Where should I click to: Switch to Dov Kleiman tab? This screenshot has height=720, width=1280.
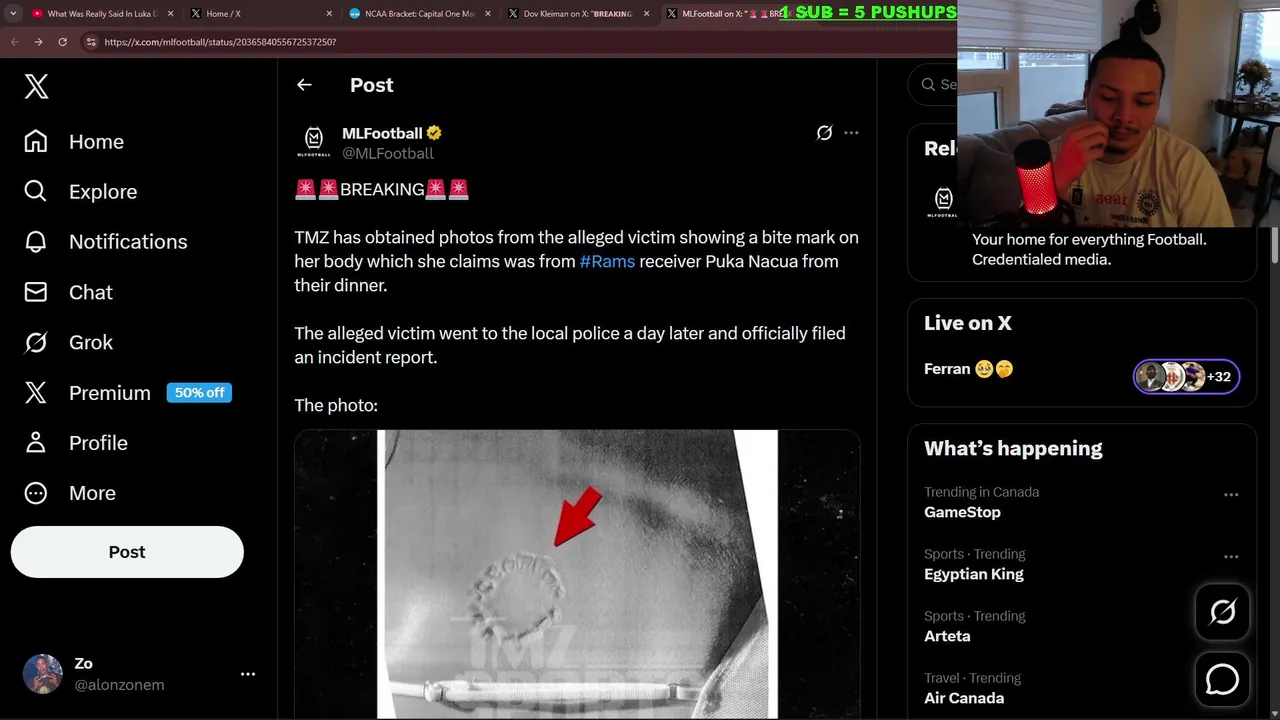pyautogui.click(x=578, y=14)
